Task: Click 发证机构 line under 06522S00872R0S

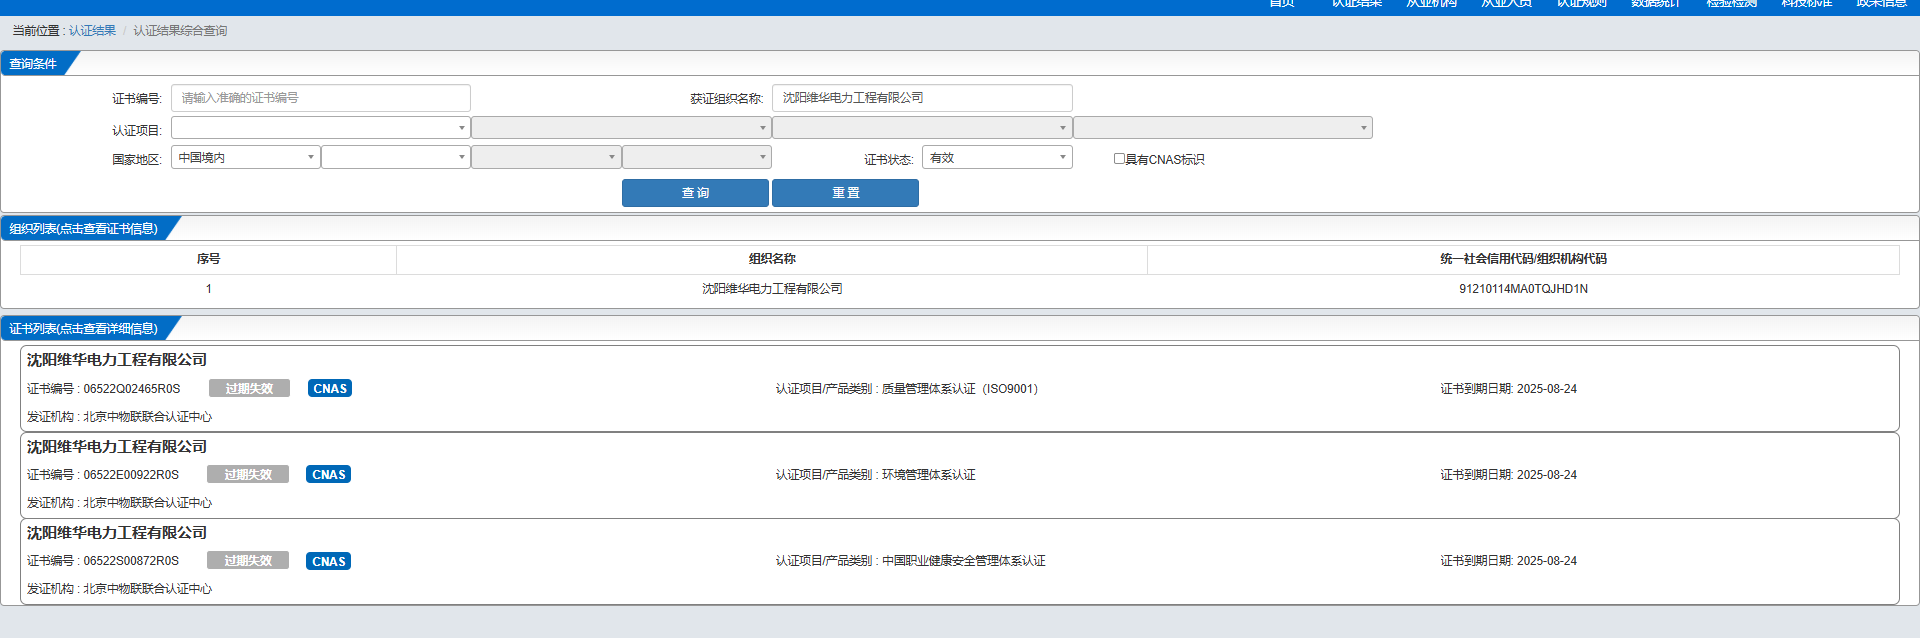Action: [x=119, y=589]
